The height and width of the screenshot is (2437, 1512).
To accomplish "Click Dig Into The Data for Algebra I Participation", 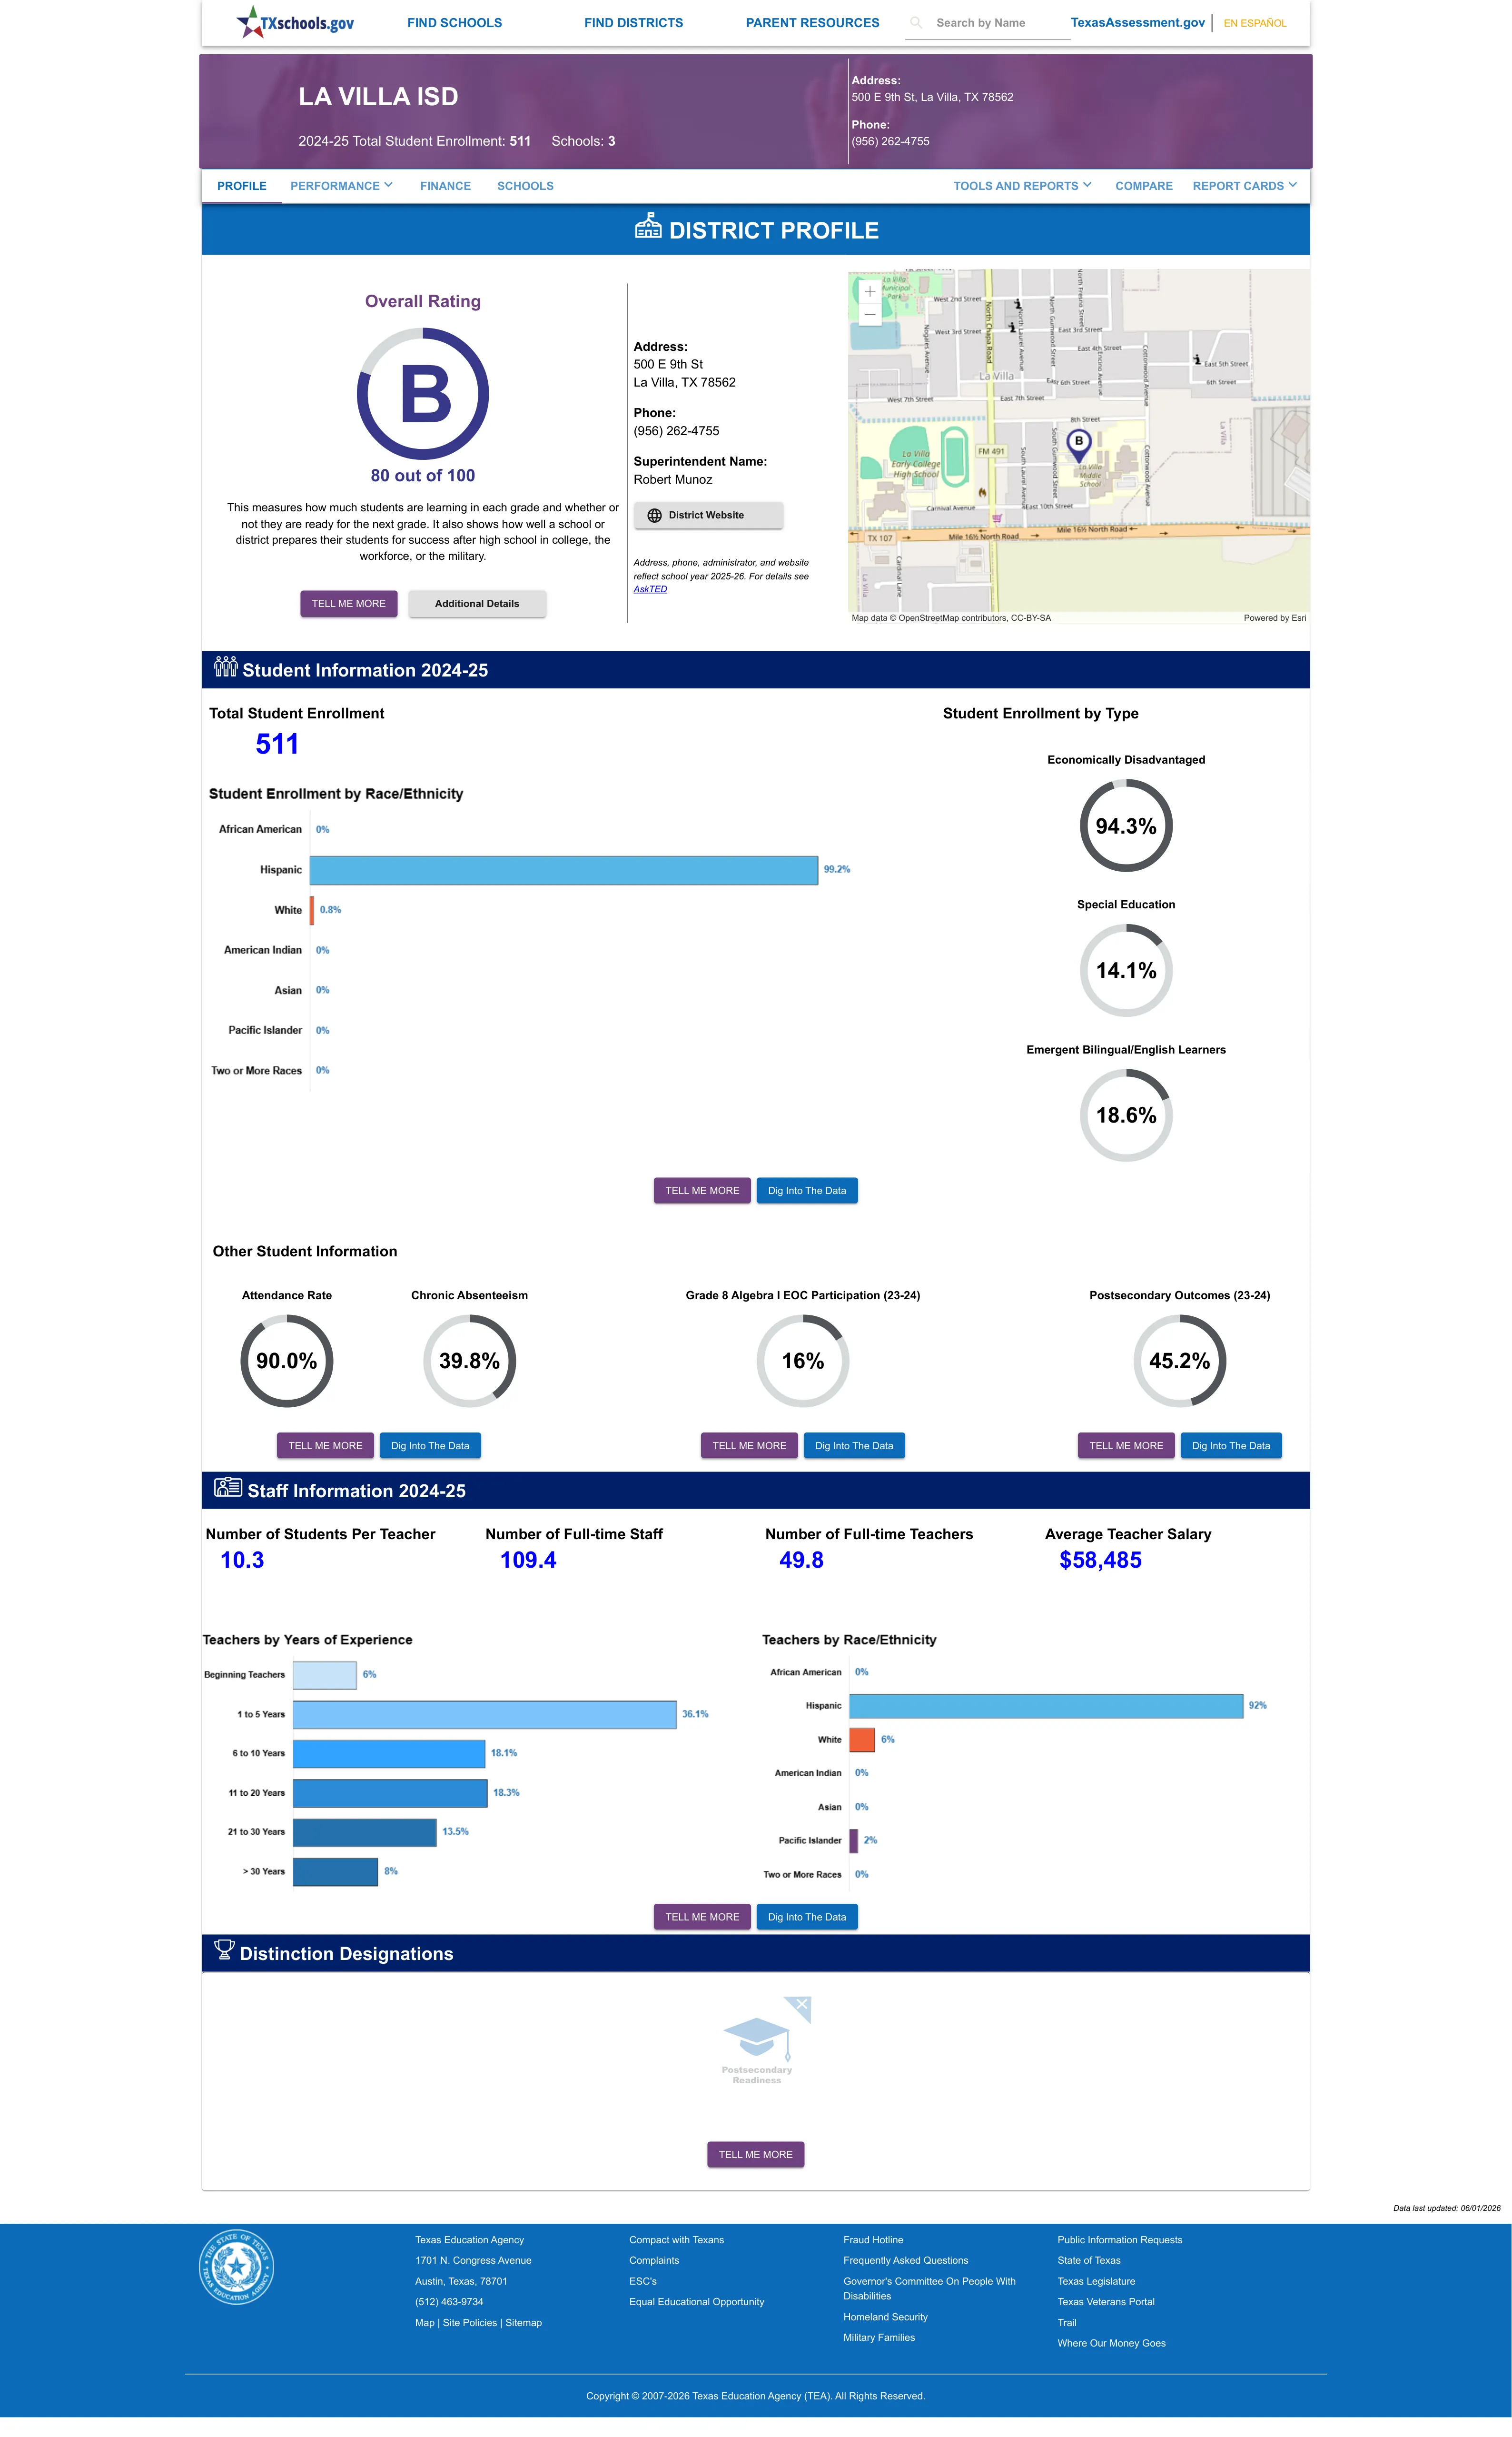I will 854,1446.
